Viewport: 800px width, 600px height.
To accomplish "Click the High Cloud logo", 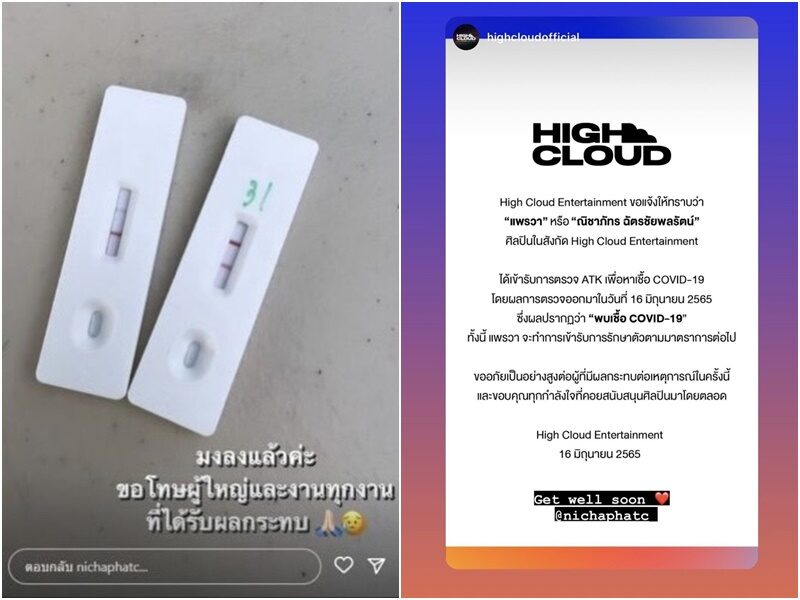I will pyautogui.click(x=601, y=144).
